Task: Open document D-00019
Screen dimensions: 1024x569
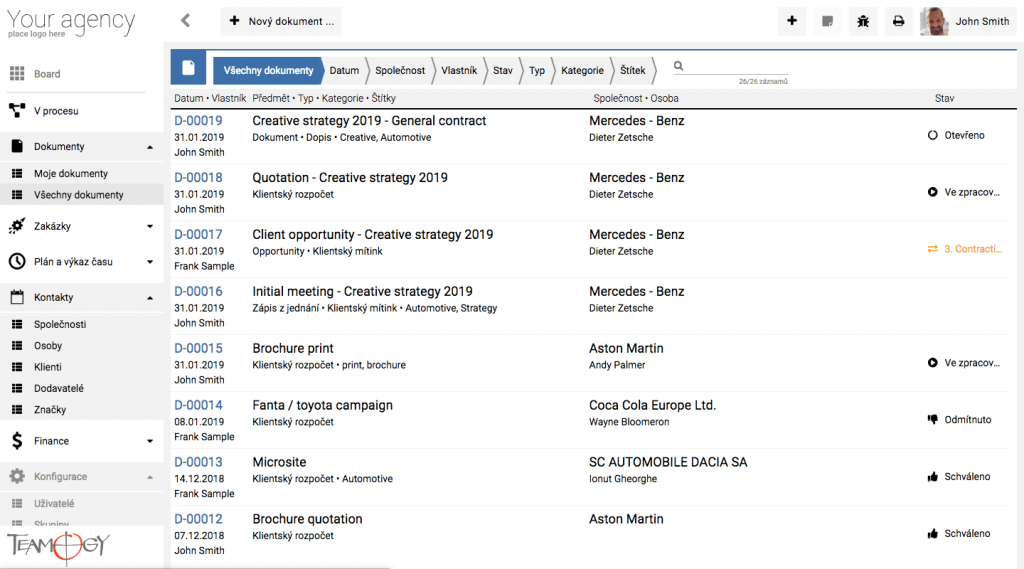Action: point(199,121)
